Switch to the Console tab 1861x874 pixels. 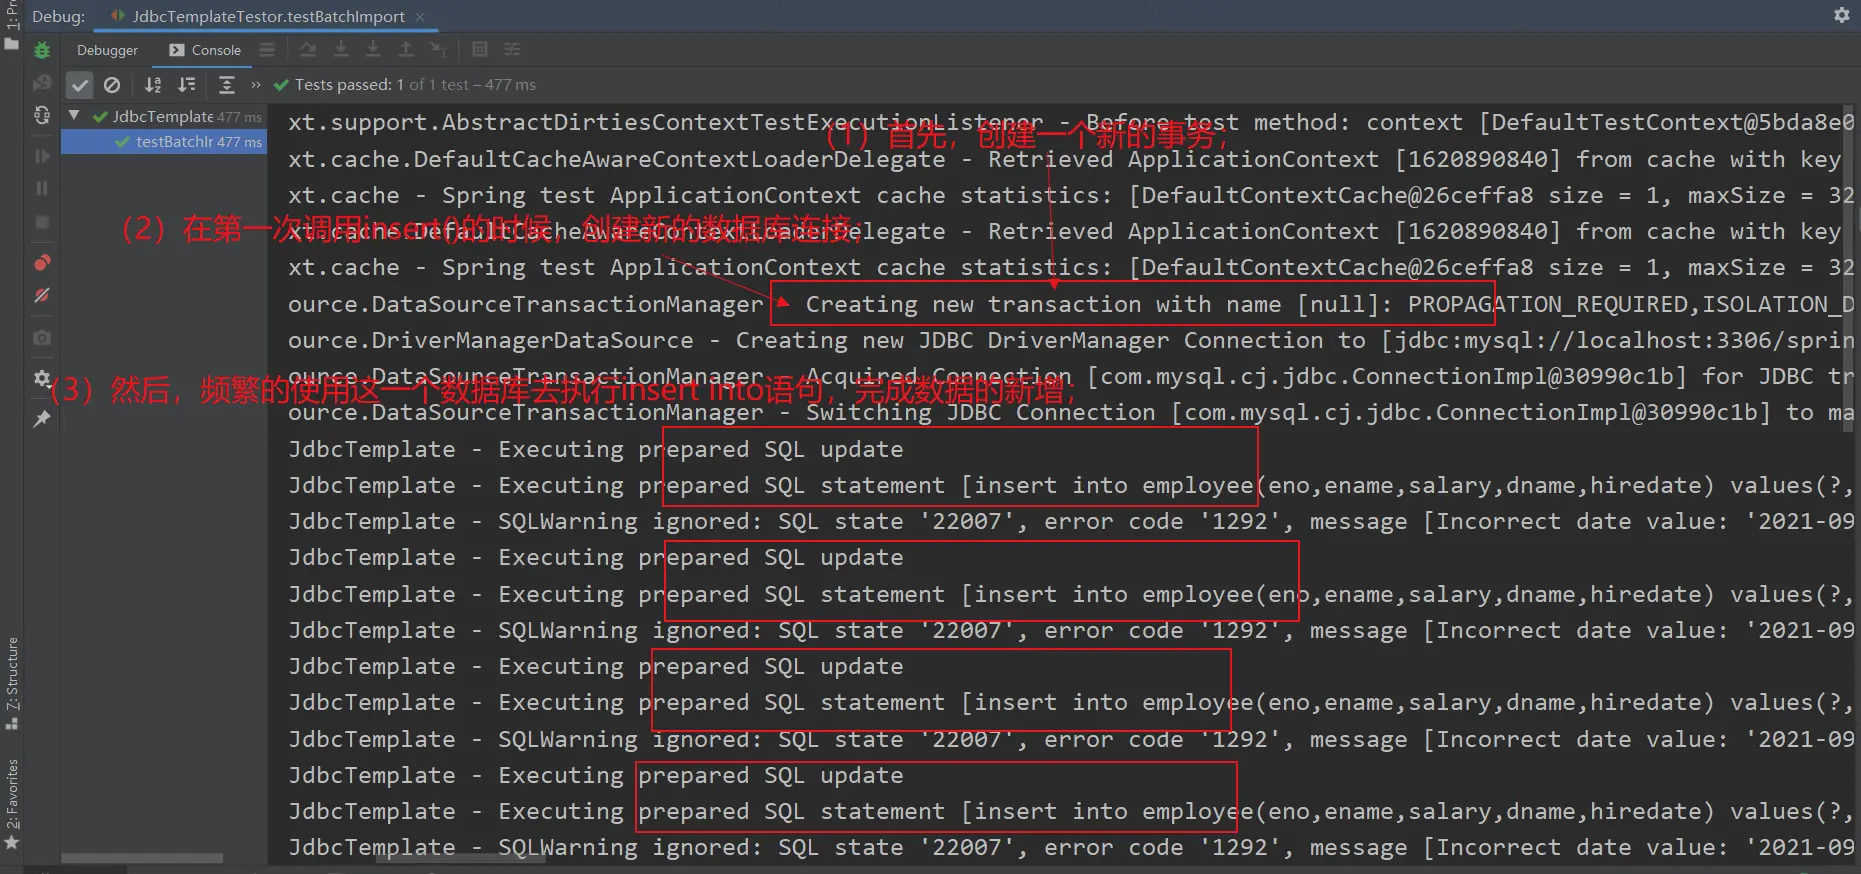coord(205,50)
